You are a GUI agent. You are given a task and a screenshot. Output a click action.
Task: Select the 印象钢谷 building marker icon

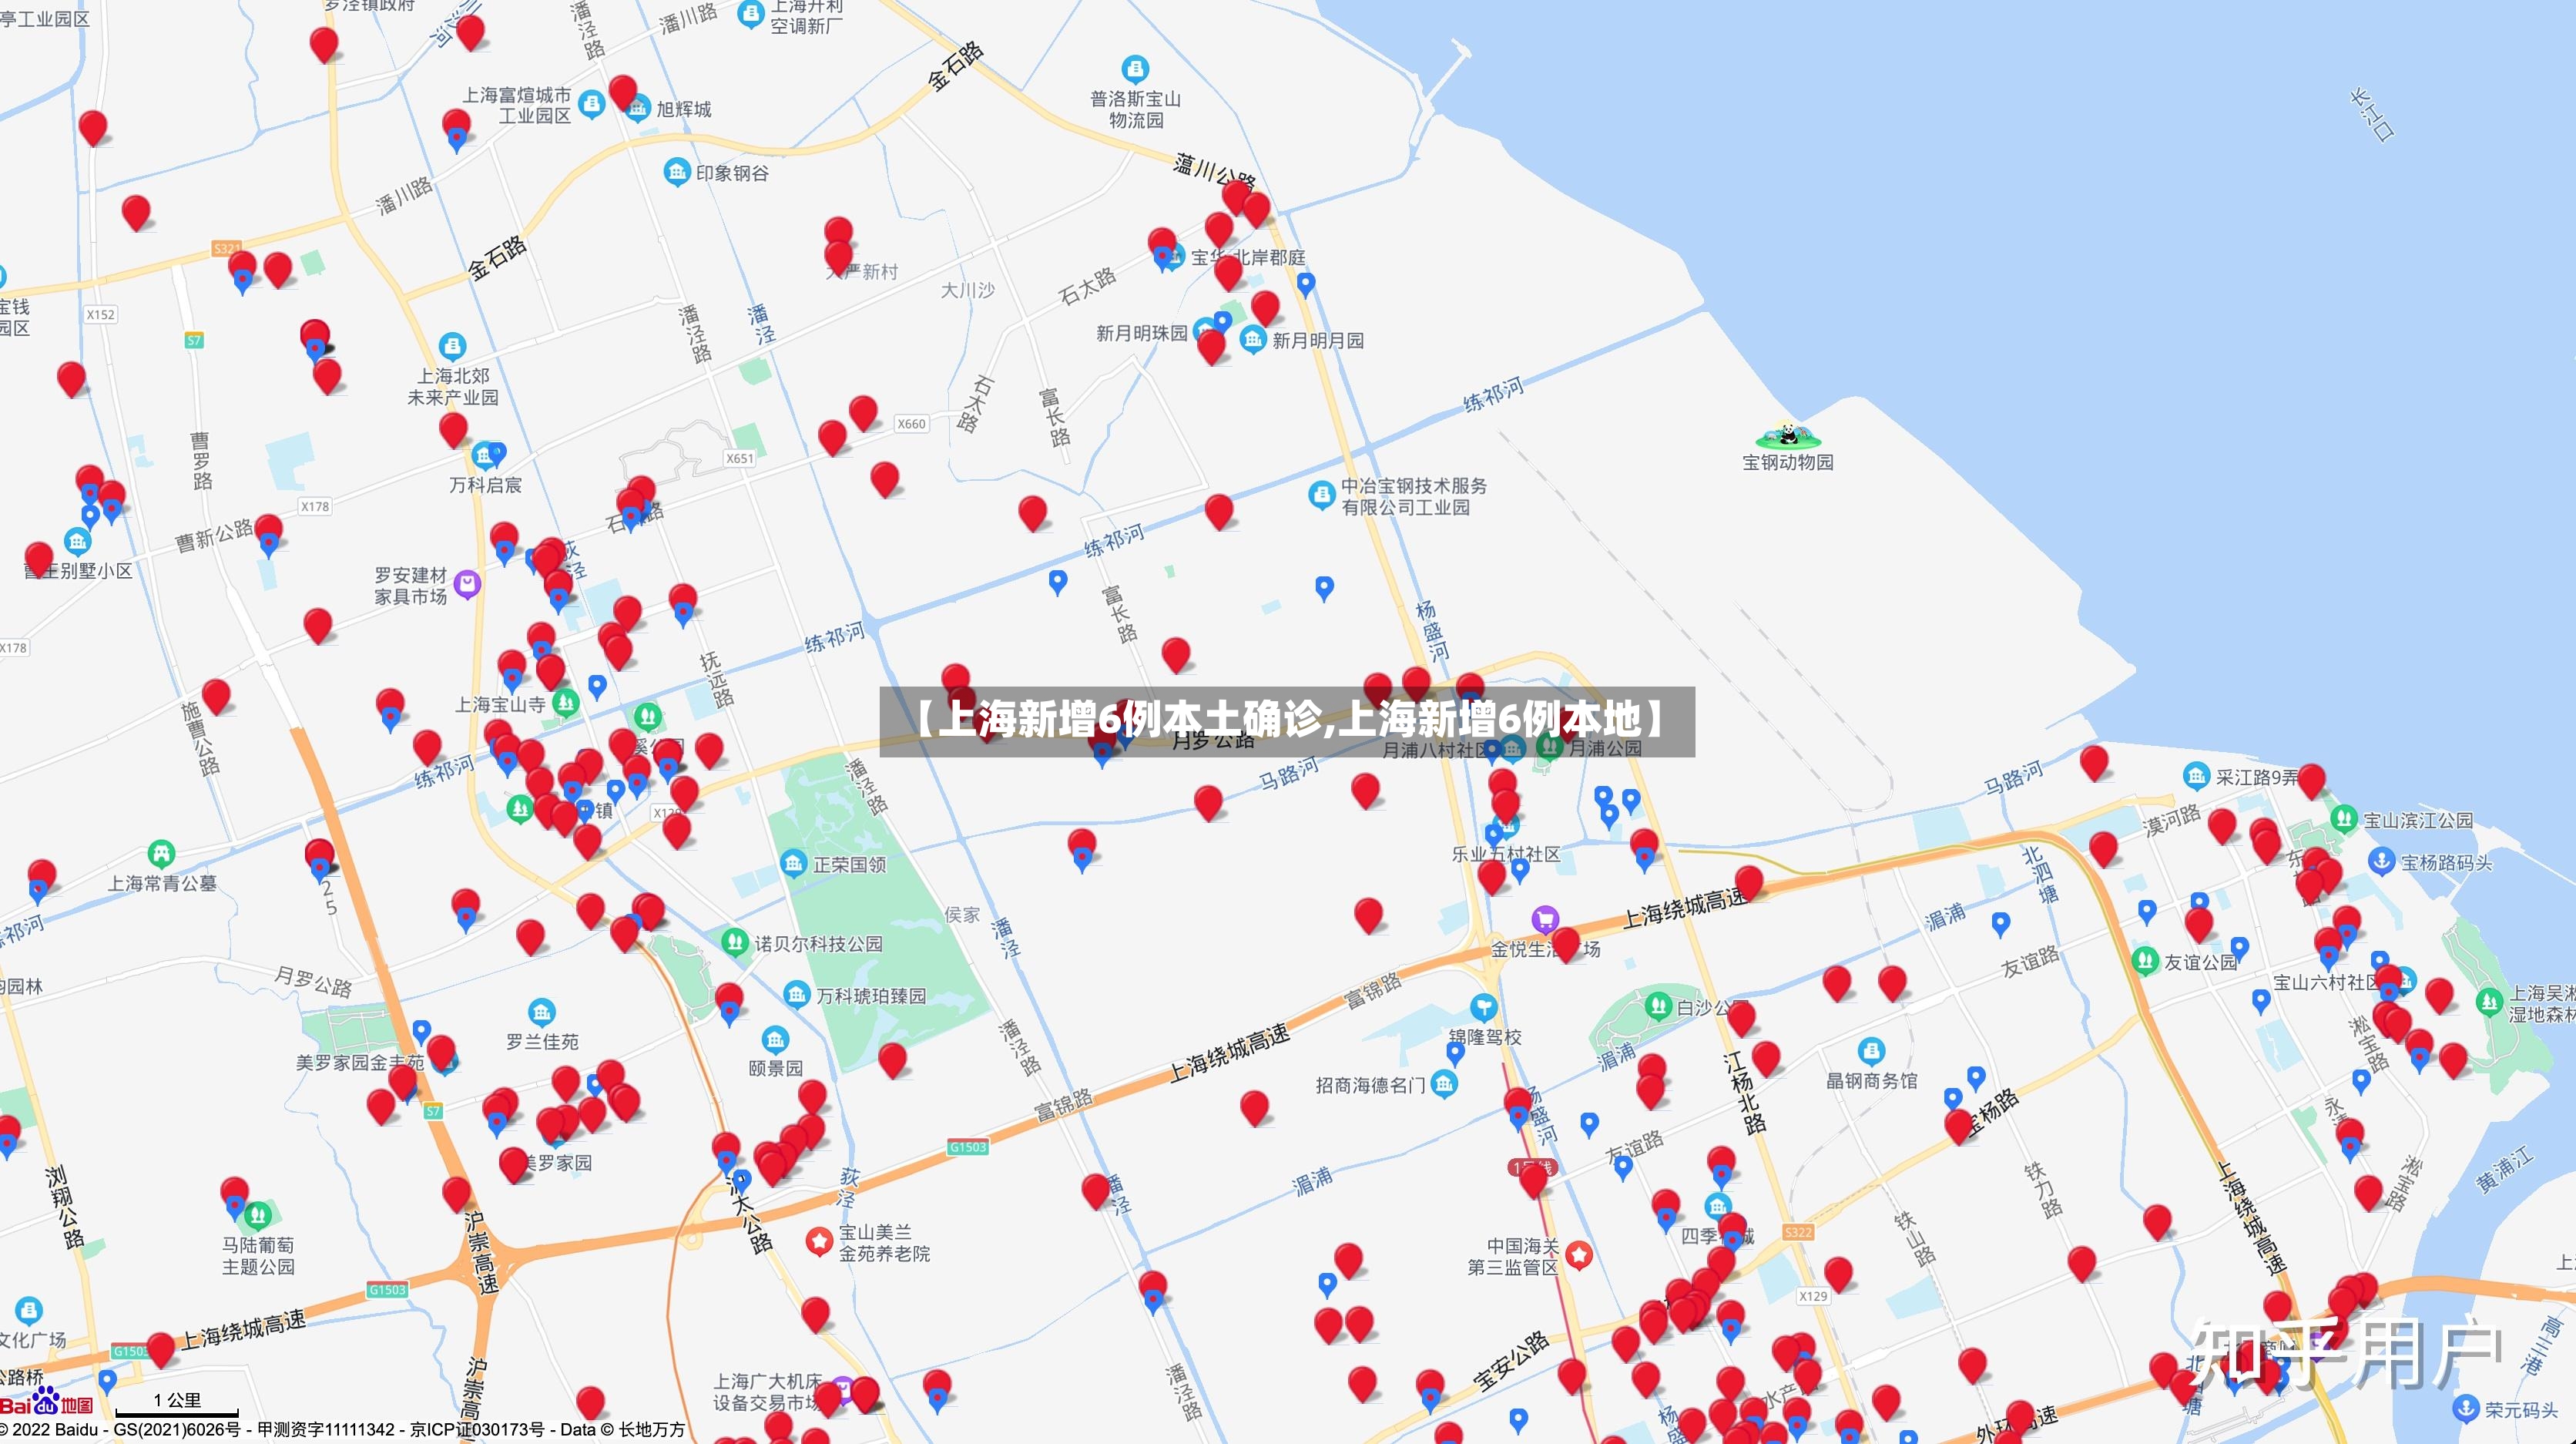677,172
